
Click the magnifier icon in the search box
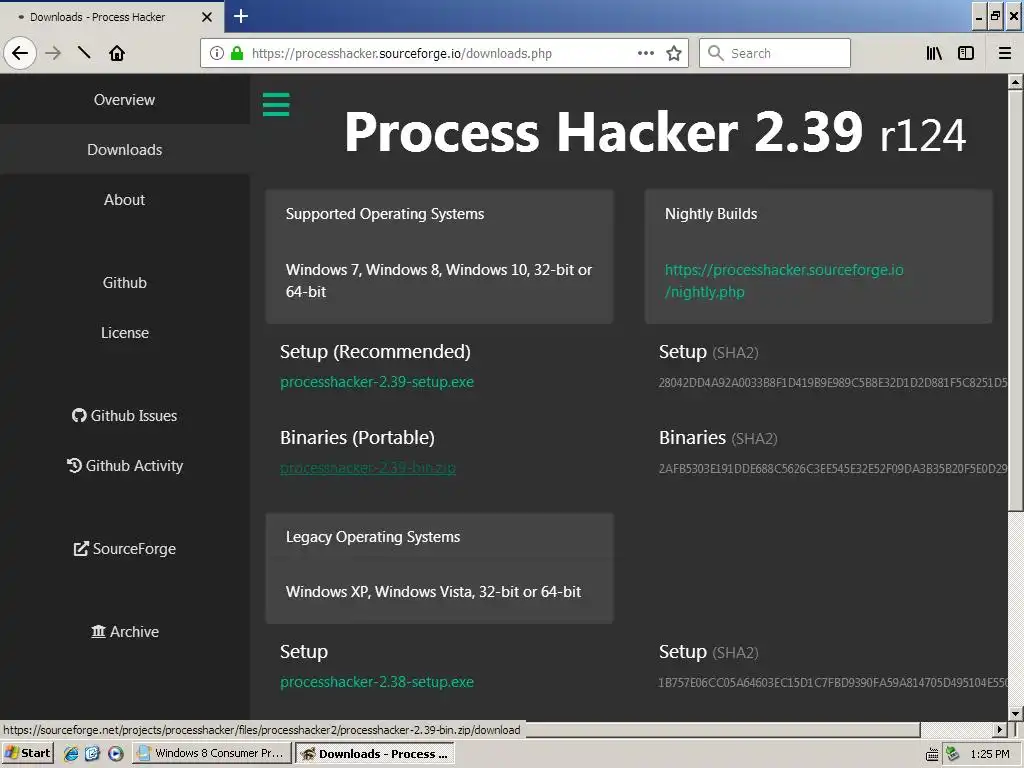pos(716,53)
